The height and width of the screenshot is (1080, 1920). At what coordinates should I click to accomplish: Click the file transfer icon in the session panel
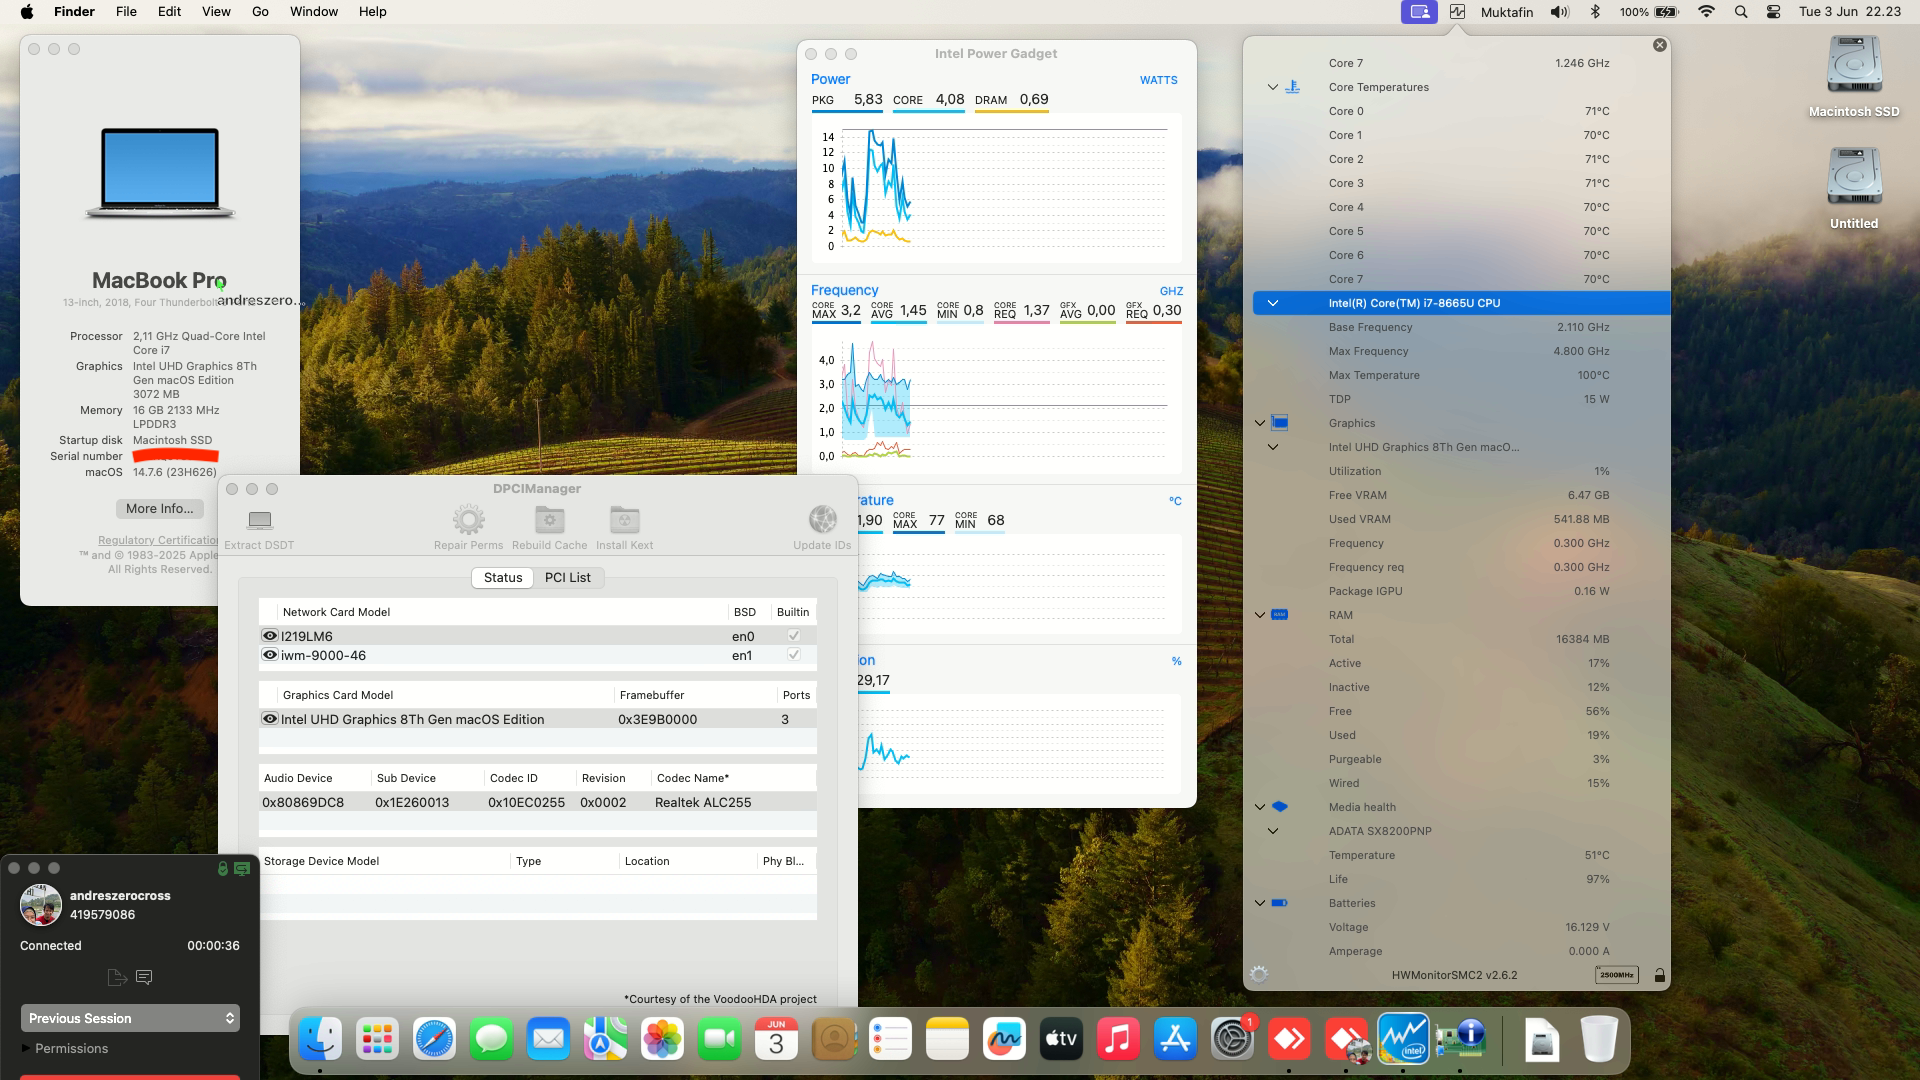point(117,977)
